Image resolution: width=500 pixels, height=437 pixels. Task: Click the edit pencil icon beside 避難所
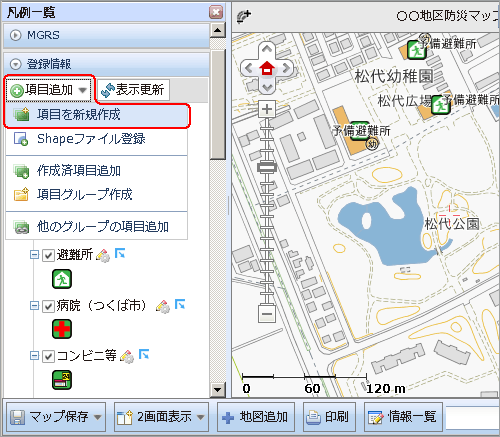(x=103, y=255)
